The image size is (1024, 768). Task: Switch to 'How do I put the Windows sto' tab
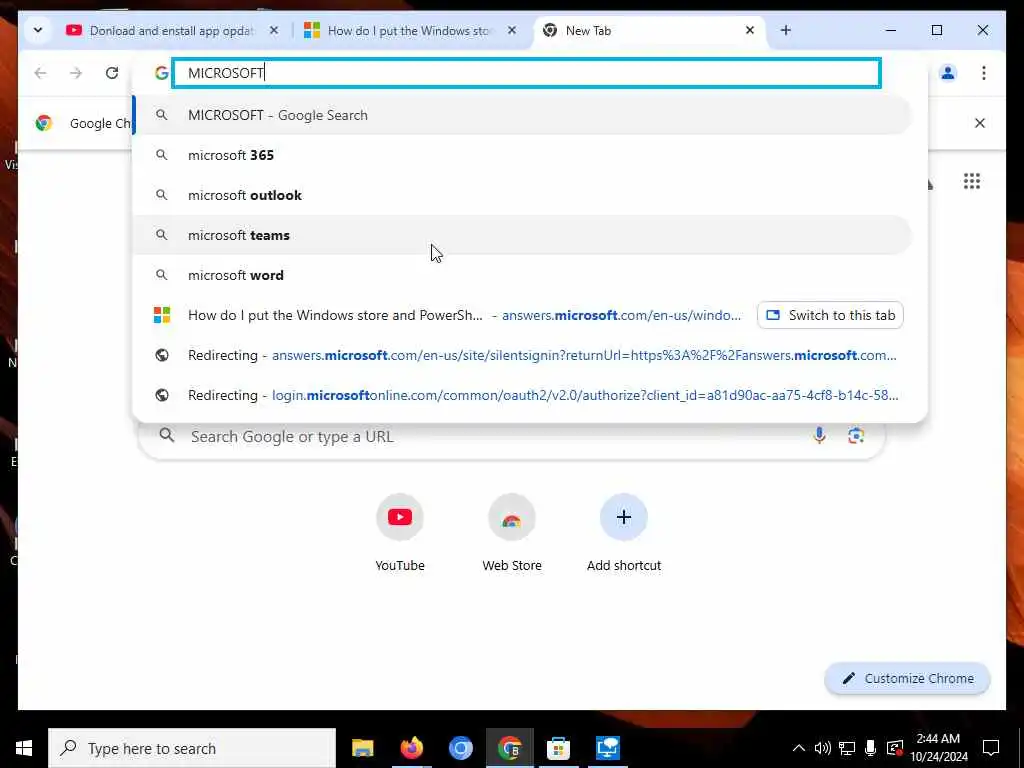pyautogui.click(x=410, y=31)
